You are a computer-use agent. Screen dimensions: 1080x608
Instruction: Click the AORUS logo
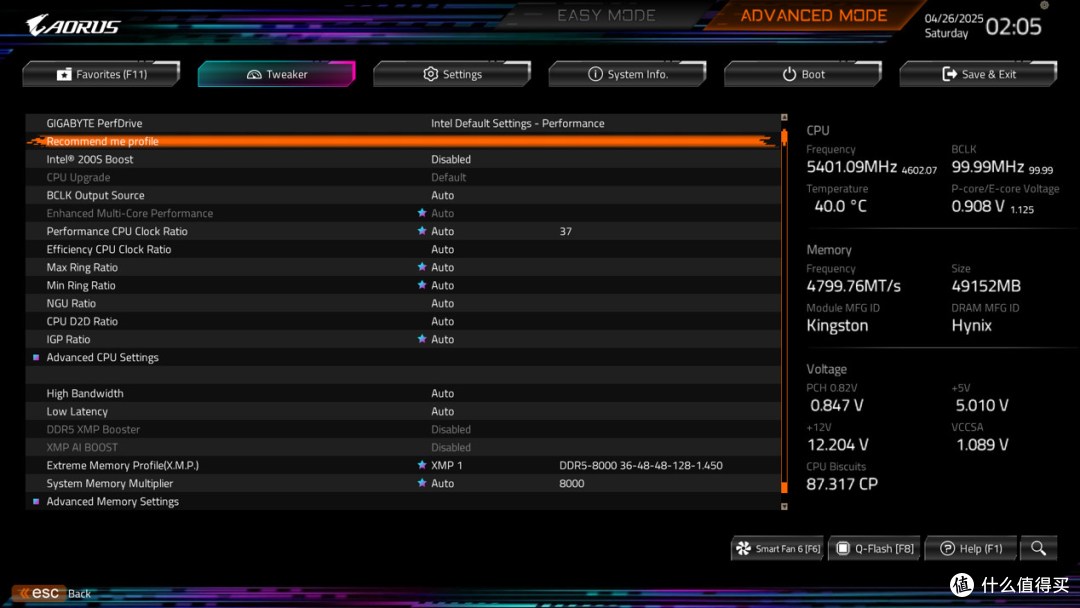coord(73,25)
